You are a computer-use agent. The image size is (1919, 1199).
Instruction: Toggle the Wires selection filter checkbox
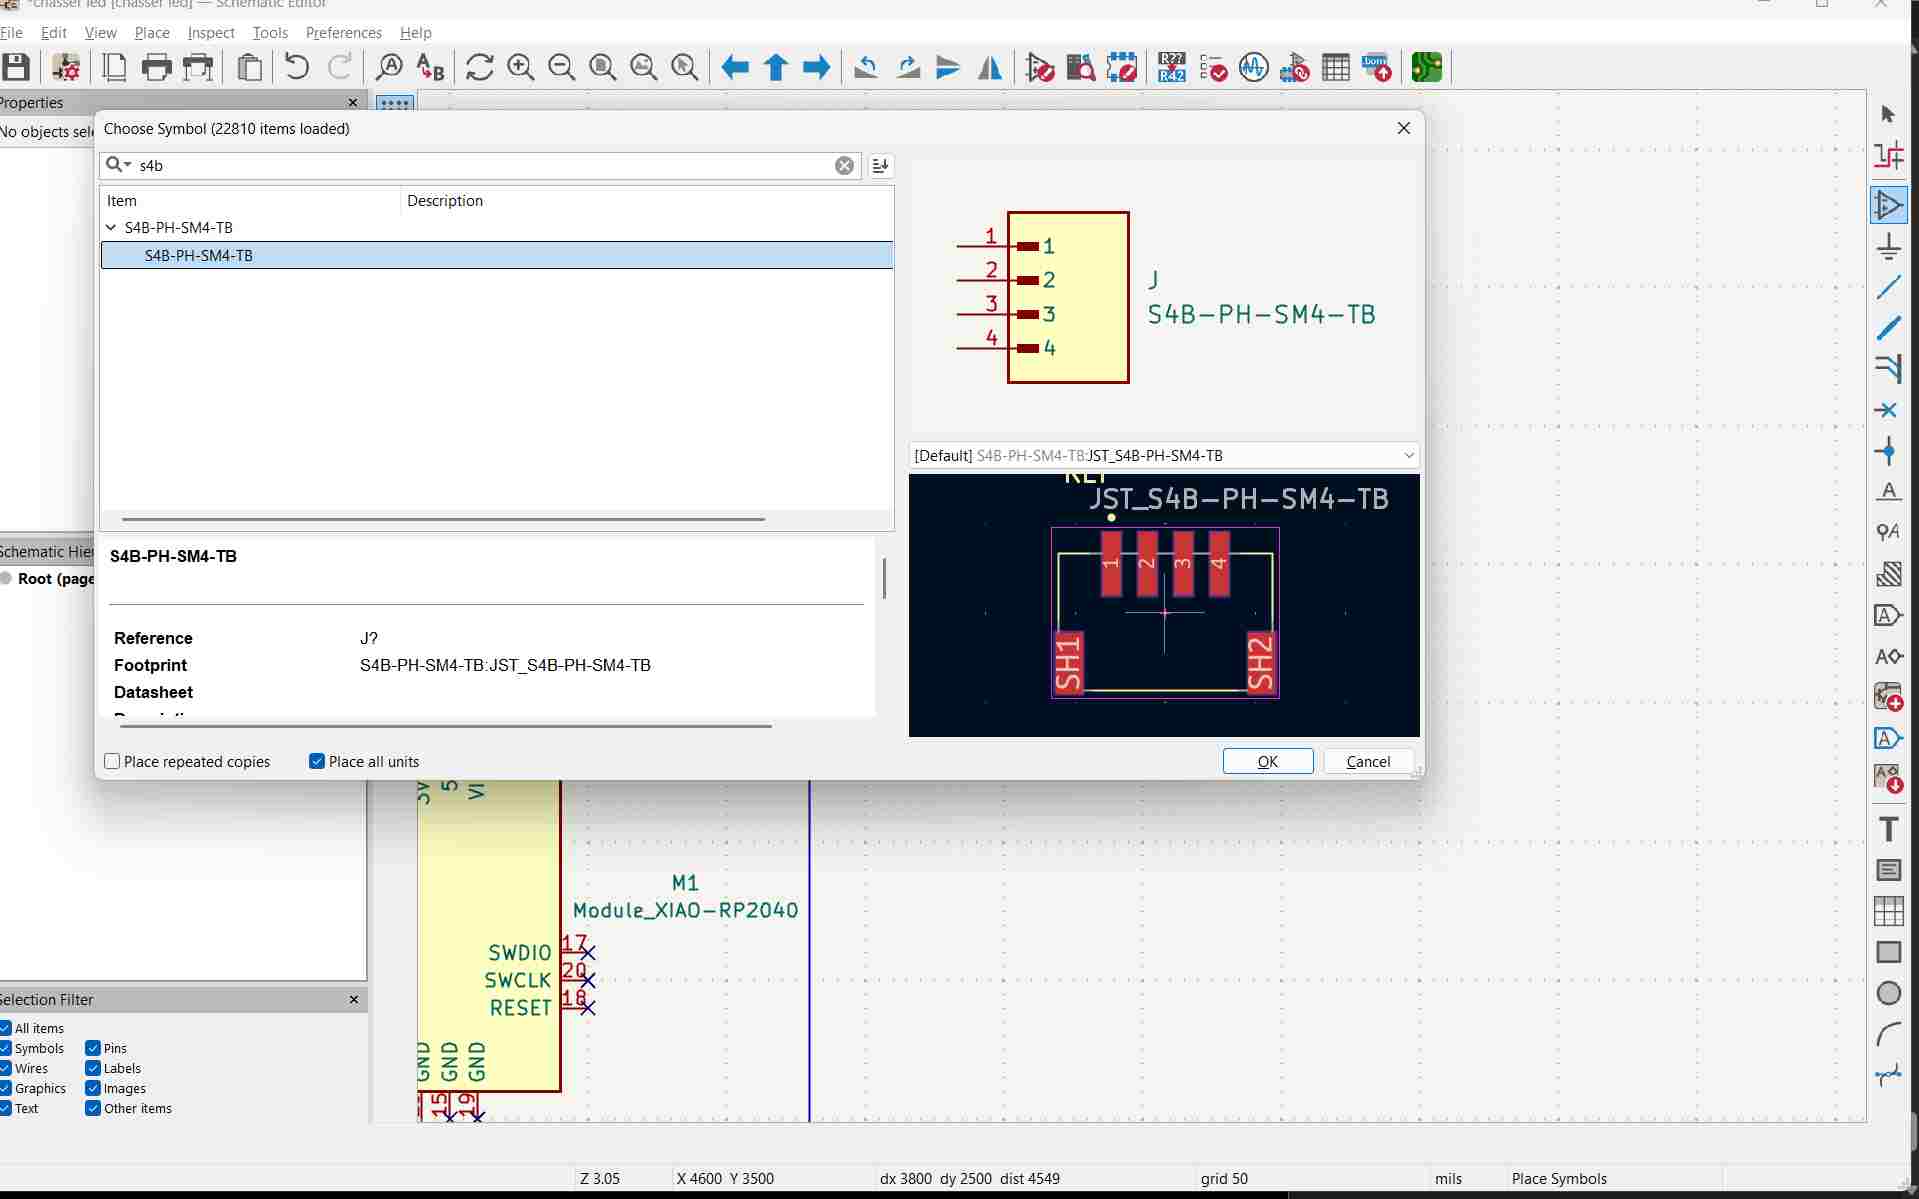pyautogui.click(x=6, y=1068)
